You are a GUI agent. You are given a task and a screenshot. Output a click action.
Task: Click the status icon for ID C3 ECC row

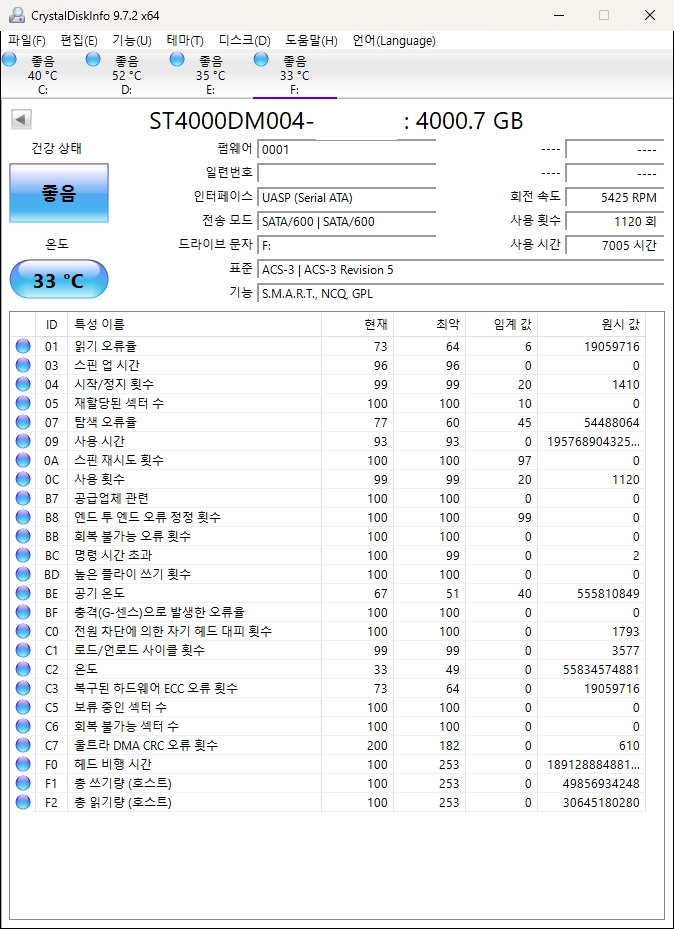tap(23, 688)
